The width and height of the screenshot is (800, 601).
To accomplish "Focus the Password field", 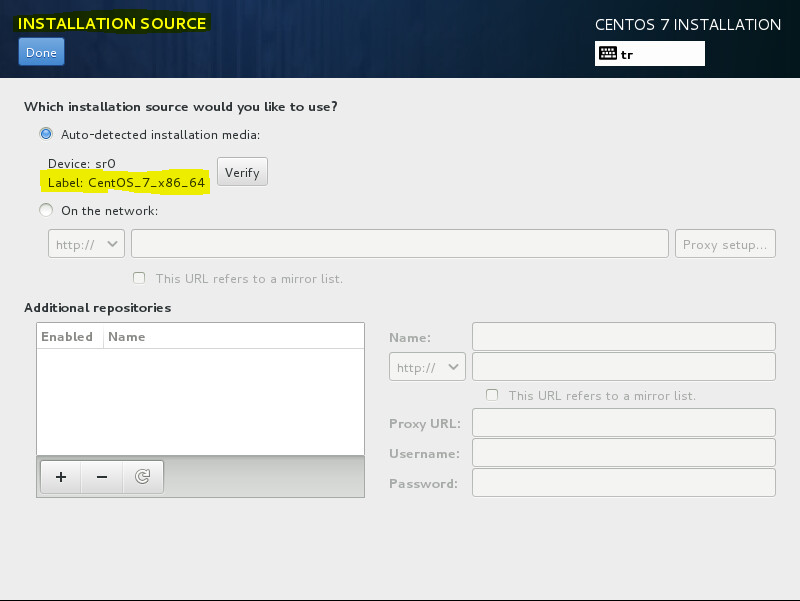I will tap(623, 483).
